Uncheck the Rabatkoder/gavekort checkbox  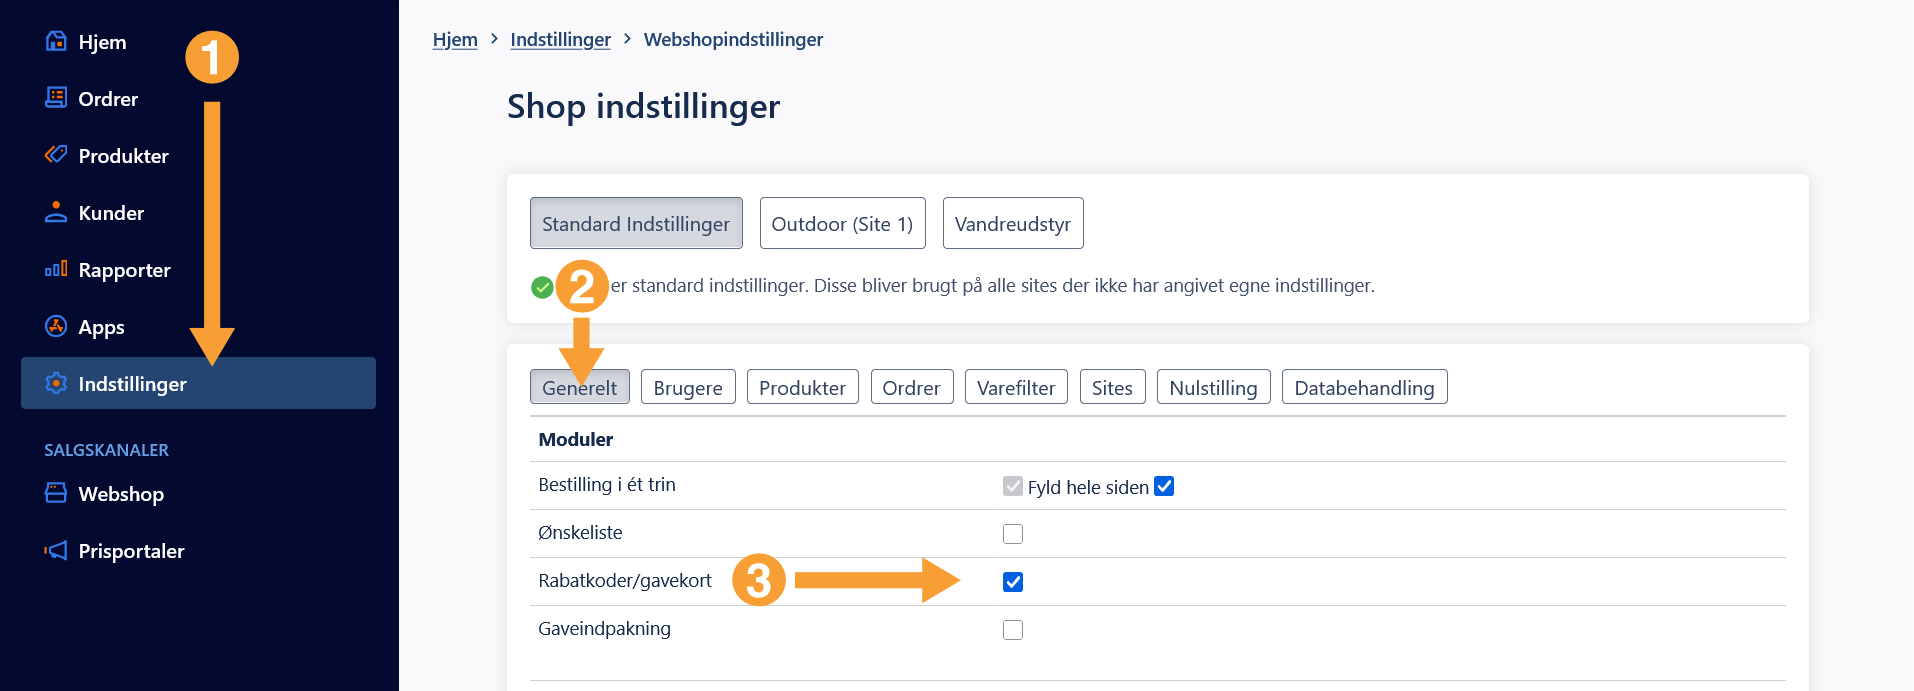pos(1013,582)
